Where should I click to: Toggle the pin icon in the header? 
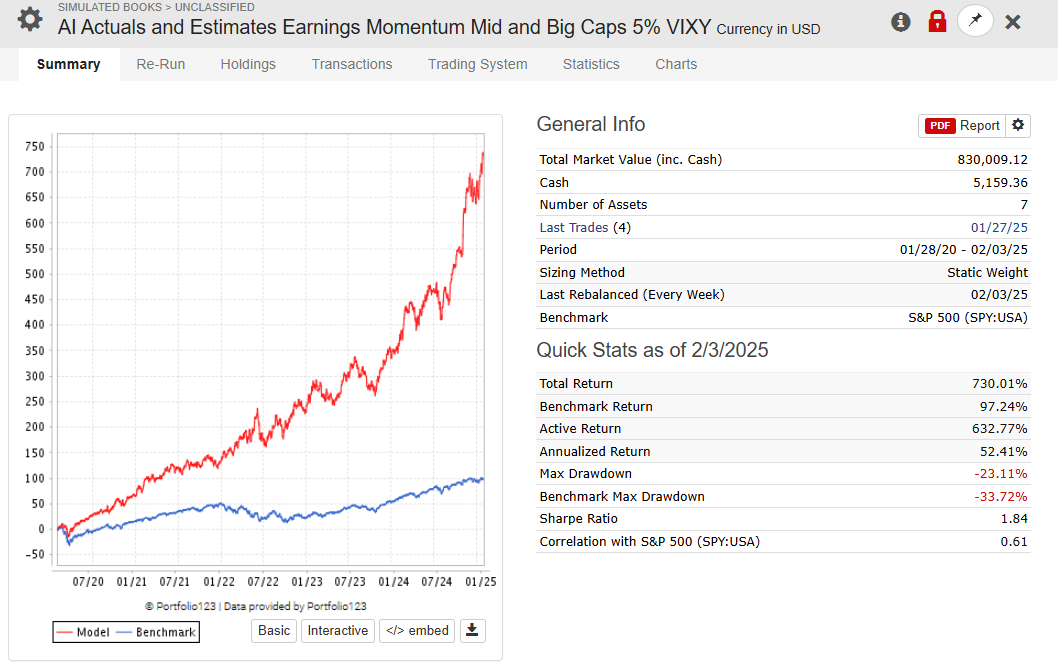pos(975,20)
